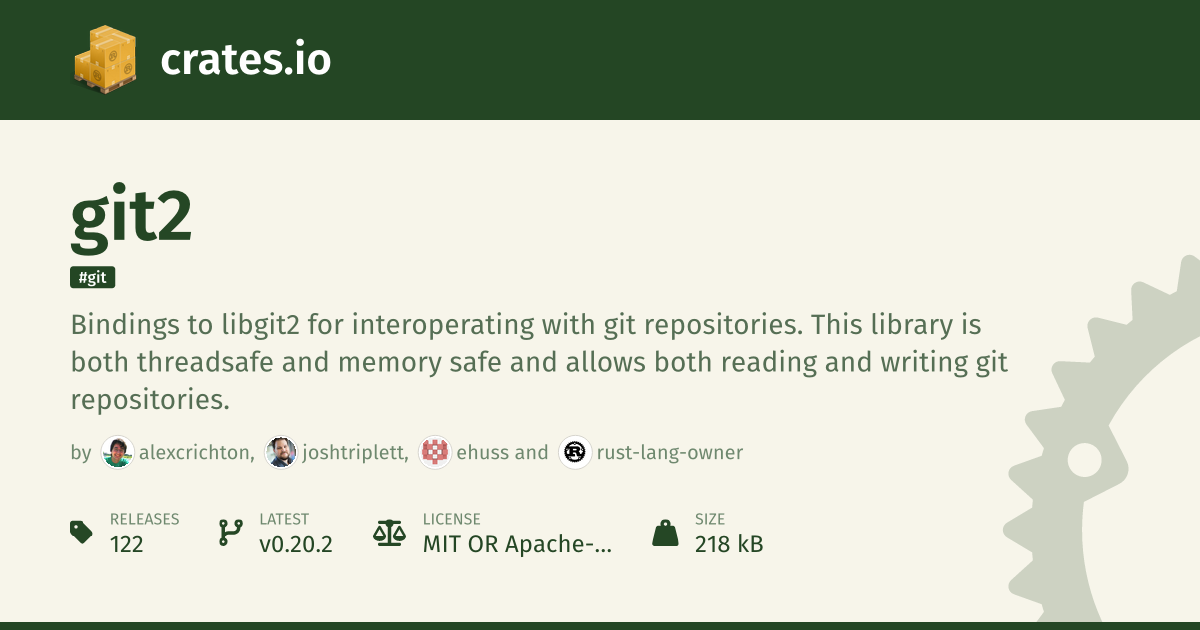The height and width of the screenshot is (630, 1200).
Task: Click the MIT OR Apache license text
Action: click(517, 544)
